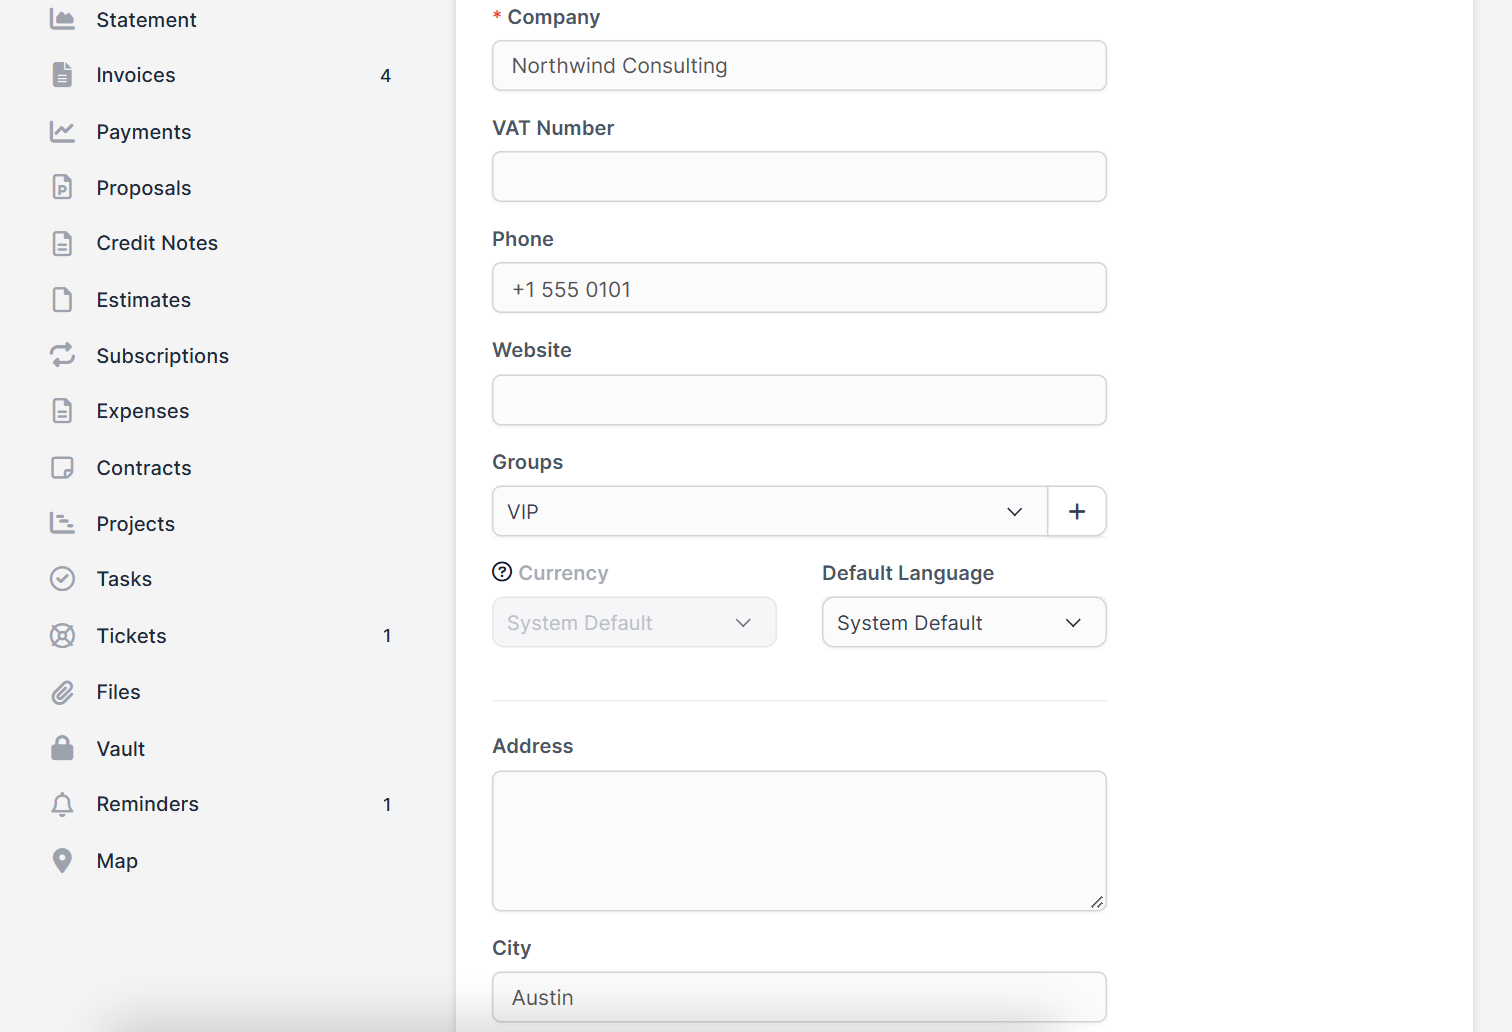Click the Vault padlock icon
The height and width of the screenshot is (1032, 1512).
click(62, 748)
